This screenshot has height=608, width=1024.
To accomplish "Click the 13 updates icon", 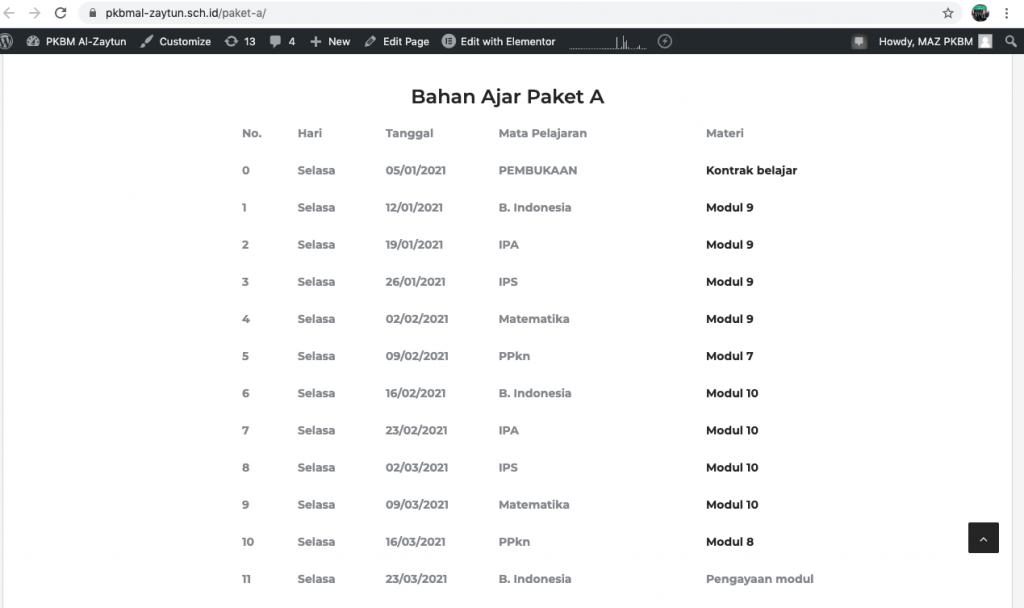I will 240,41.
